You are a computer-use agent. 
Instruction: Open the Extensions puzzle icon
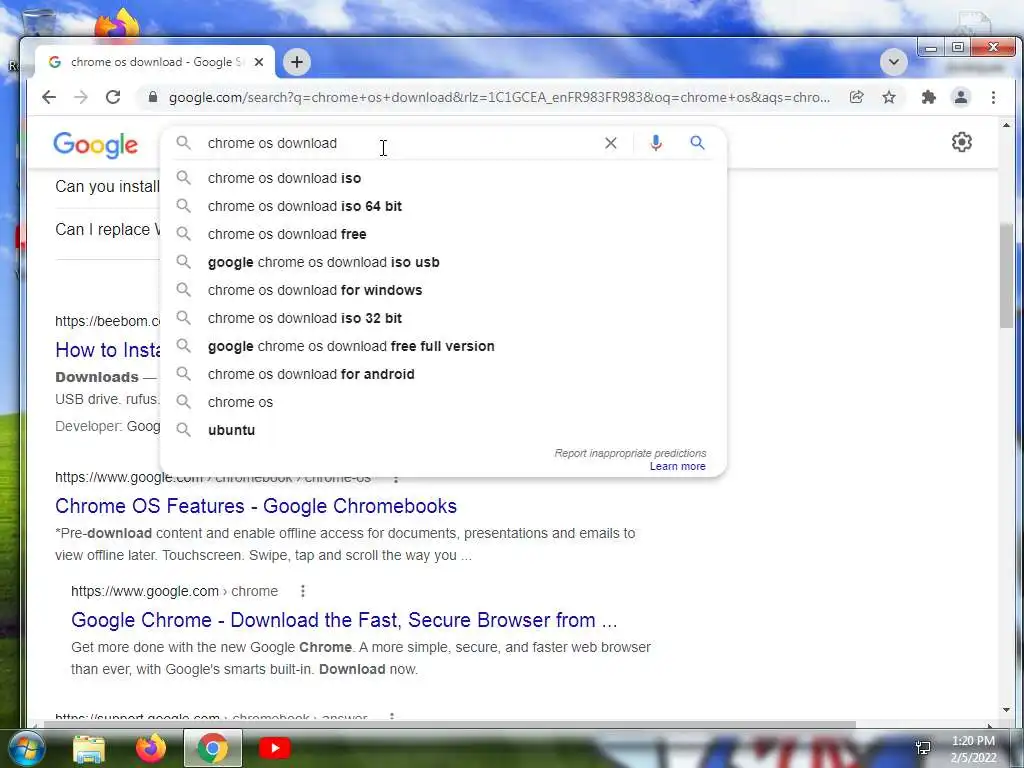[929, 97]
